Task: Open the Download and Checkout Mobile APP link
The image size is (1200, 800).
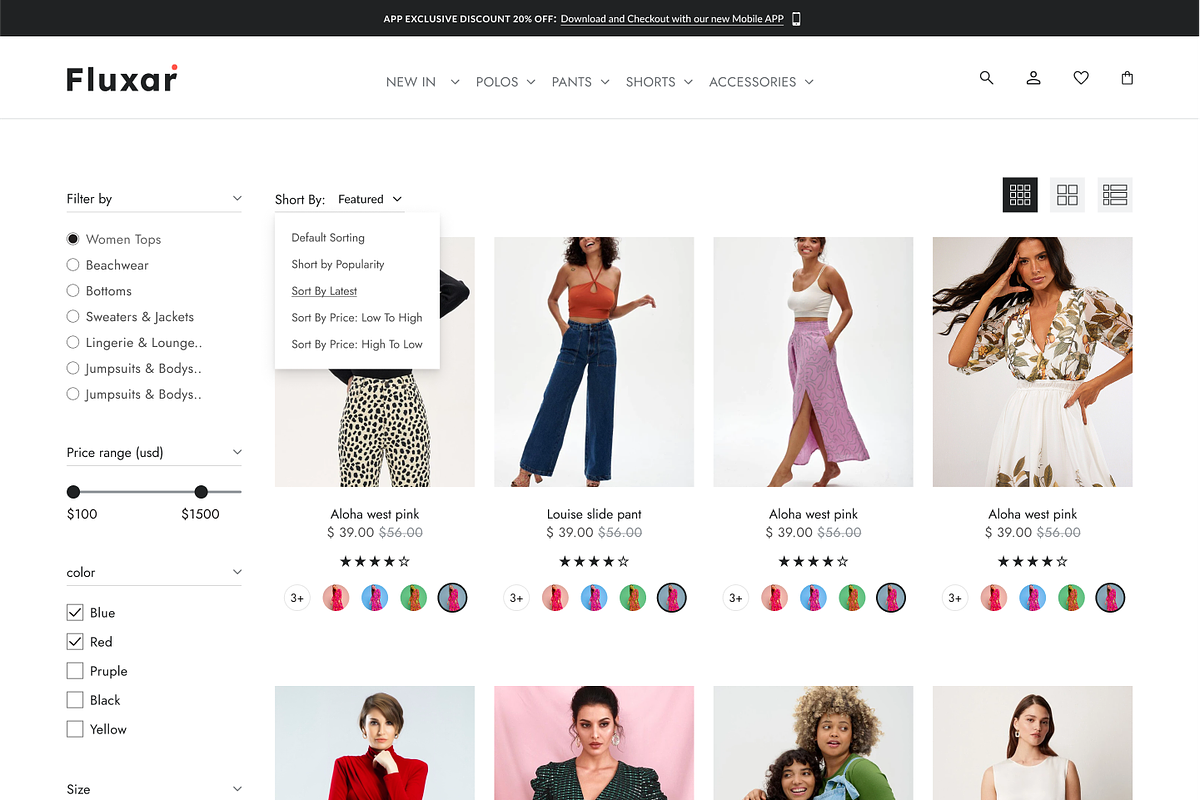Action: [672, 19]
